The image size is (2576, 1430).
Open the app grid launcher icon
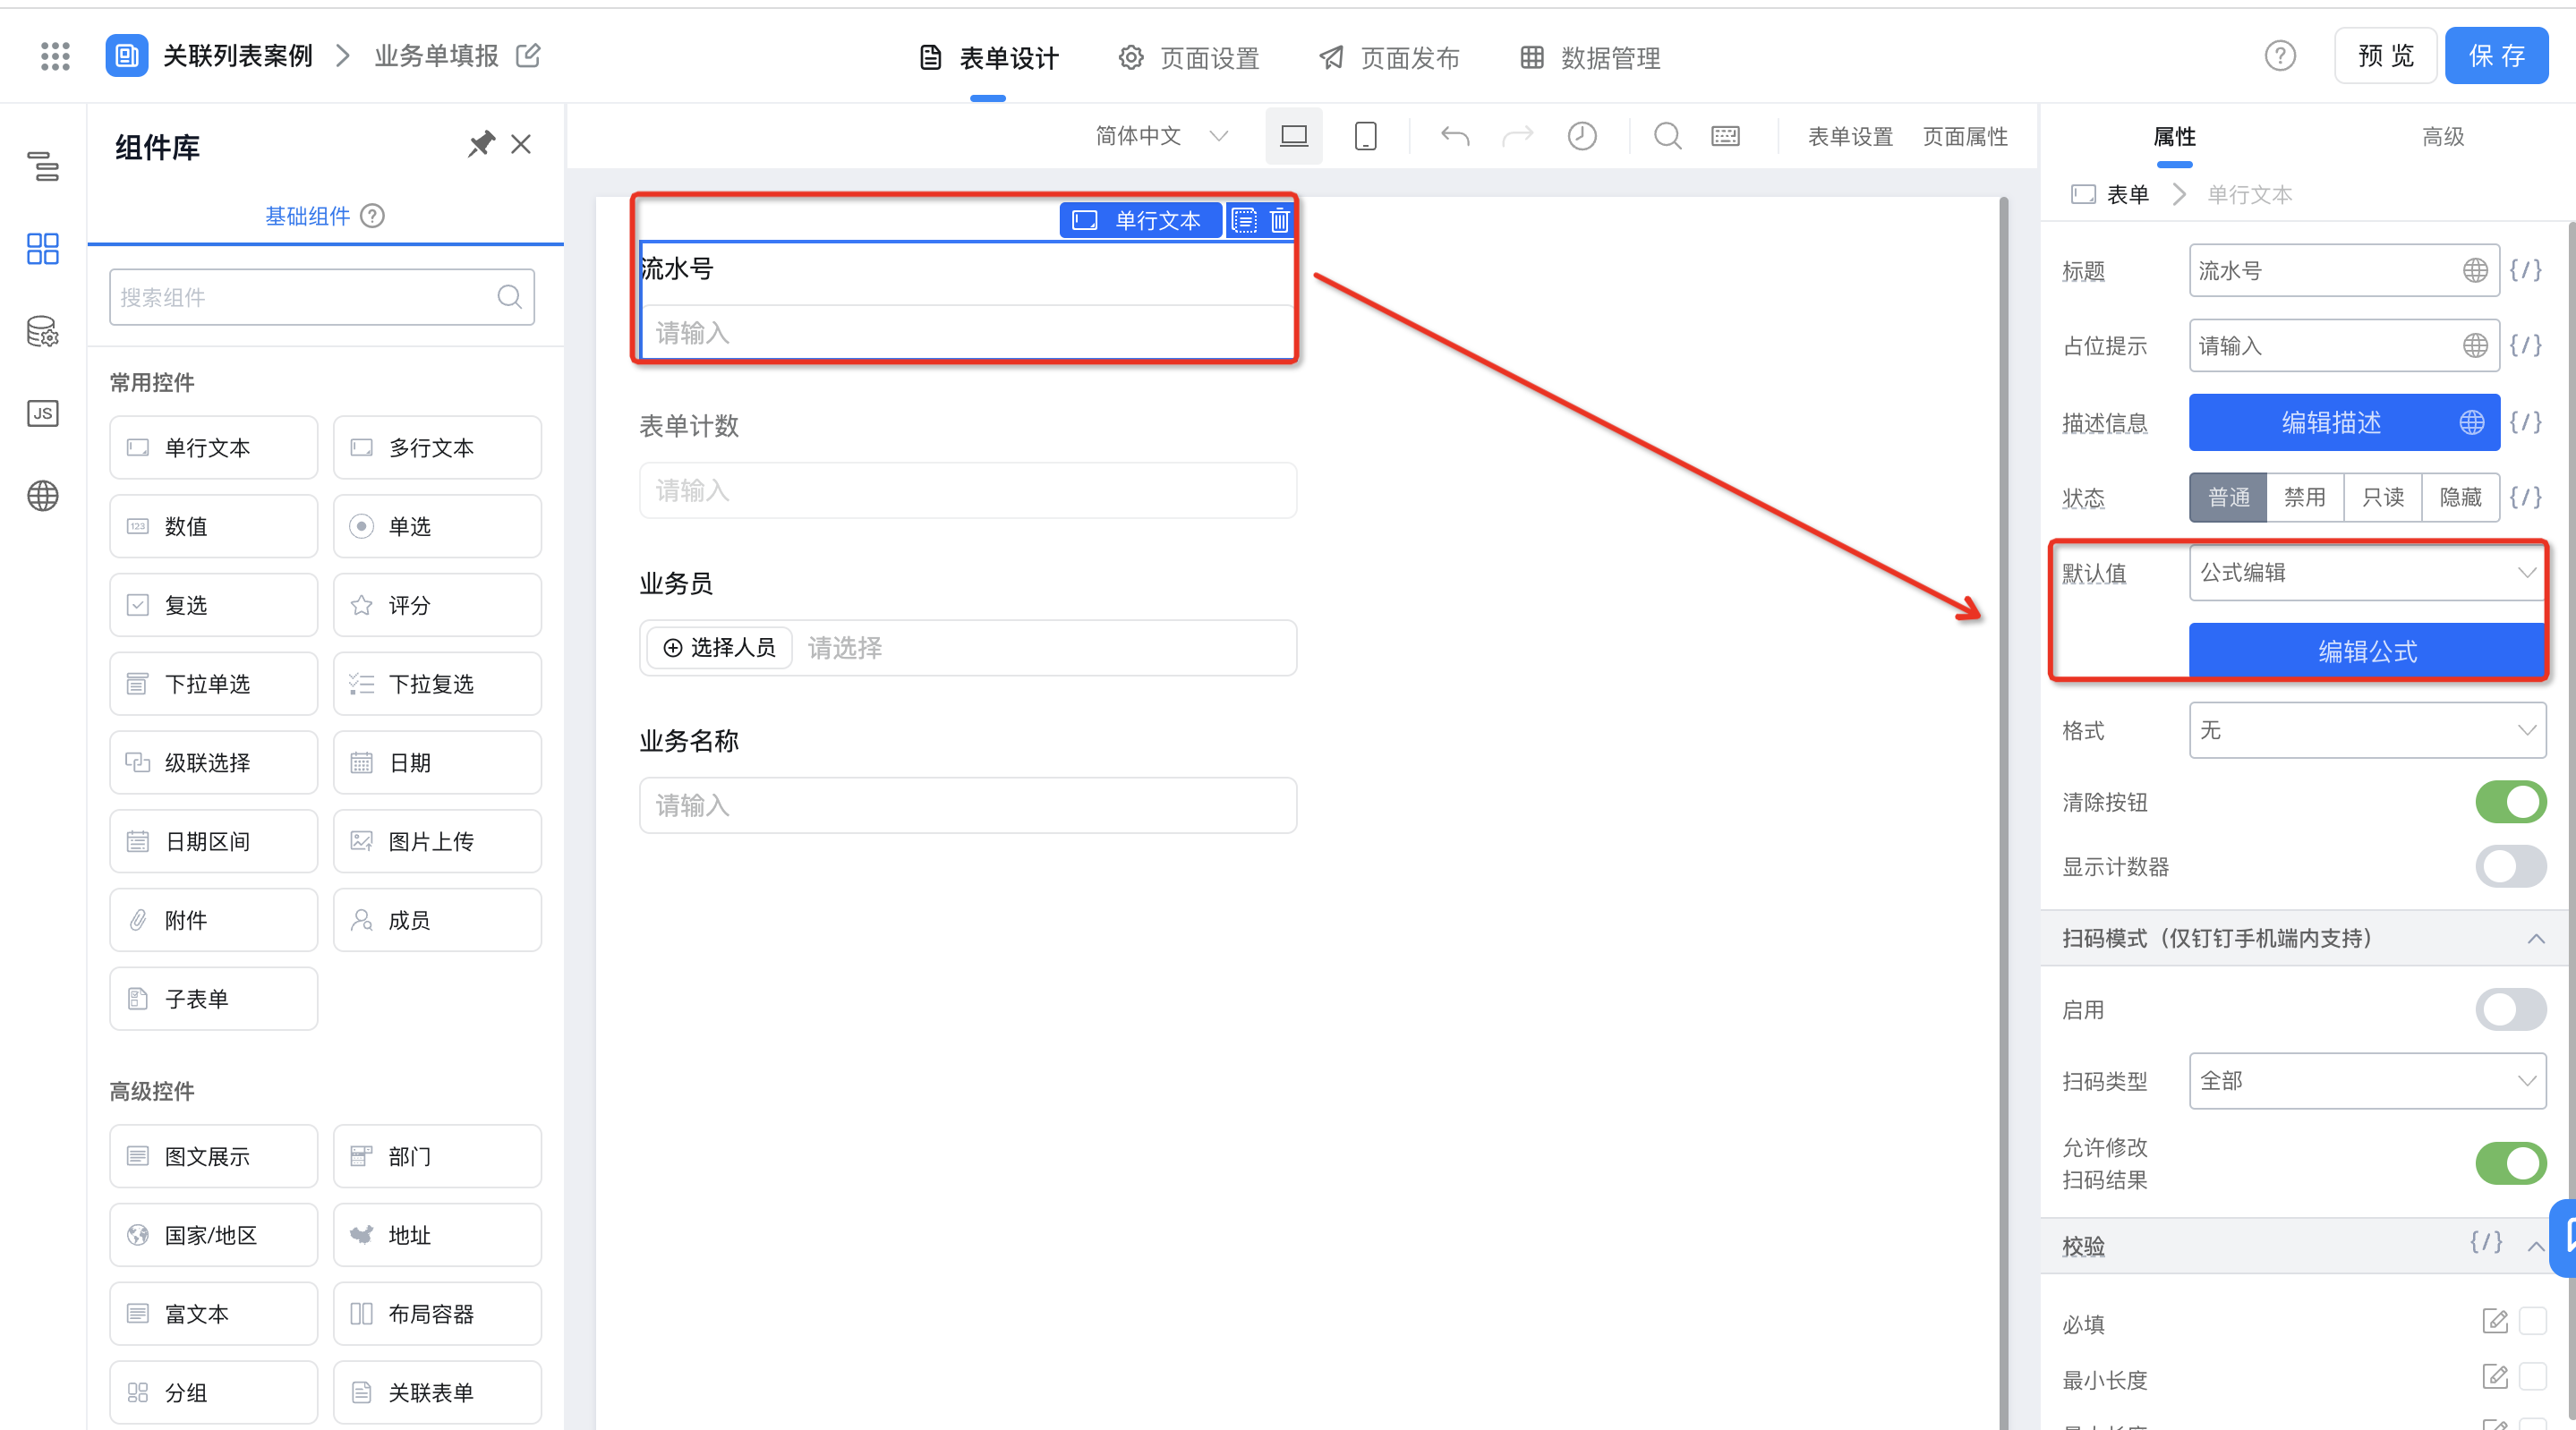(x=55, y=56)
